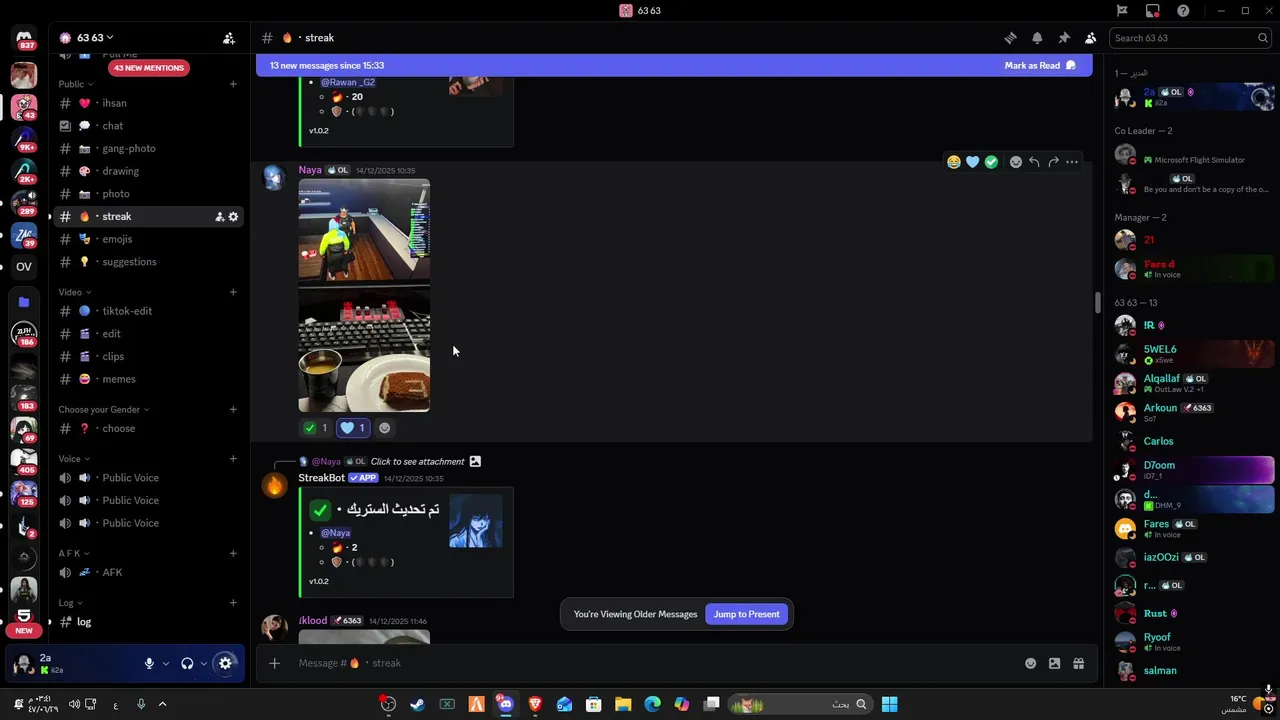
Task: Click 43 NEW MENTIONS pill
Action: click(149, 68)
